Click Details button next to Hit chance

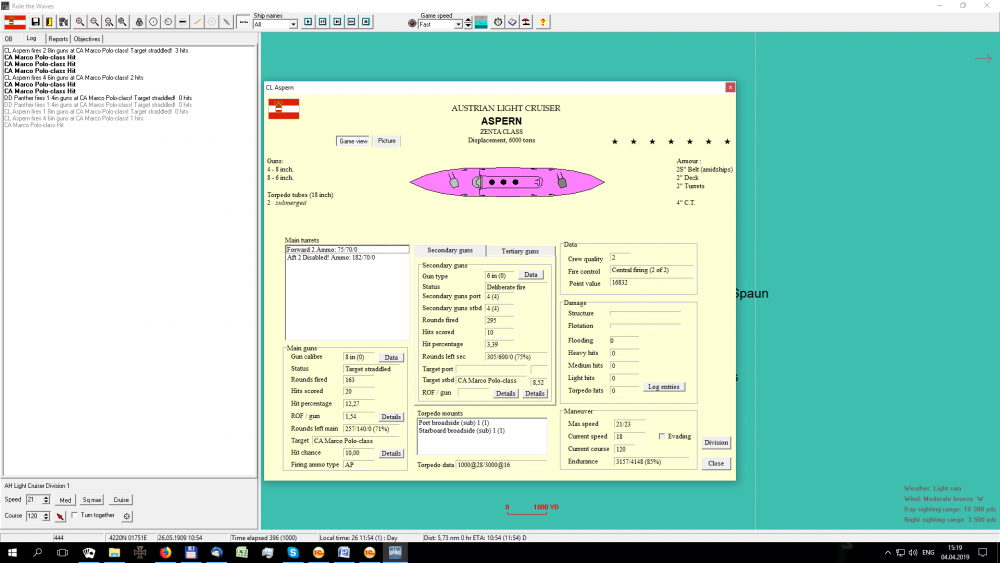pyautogui.click(x=391, y=453)
